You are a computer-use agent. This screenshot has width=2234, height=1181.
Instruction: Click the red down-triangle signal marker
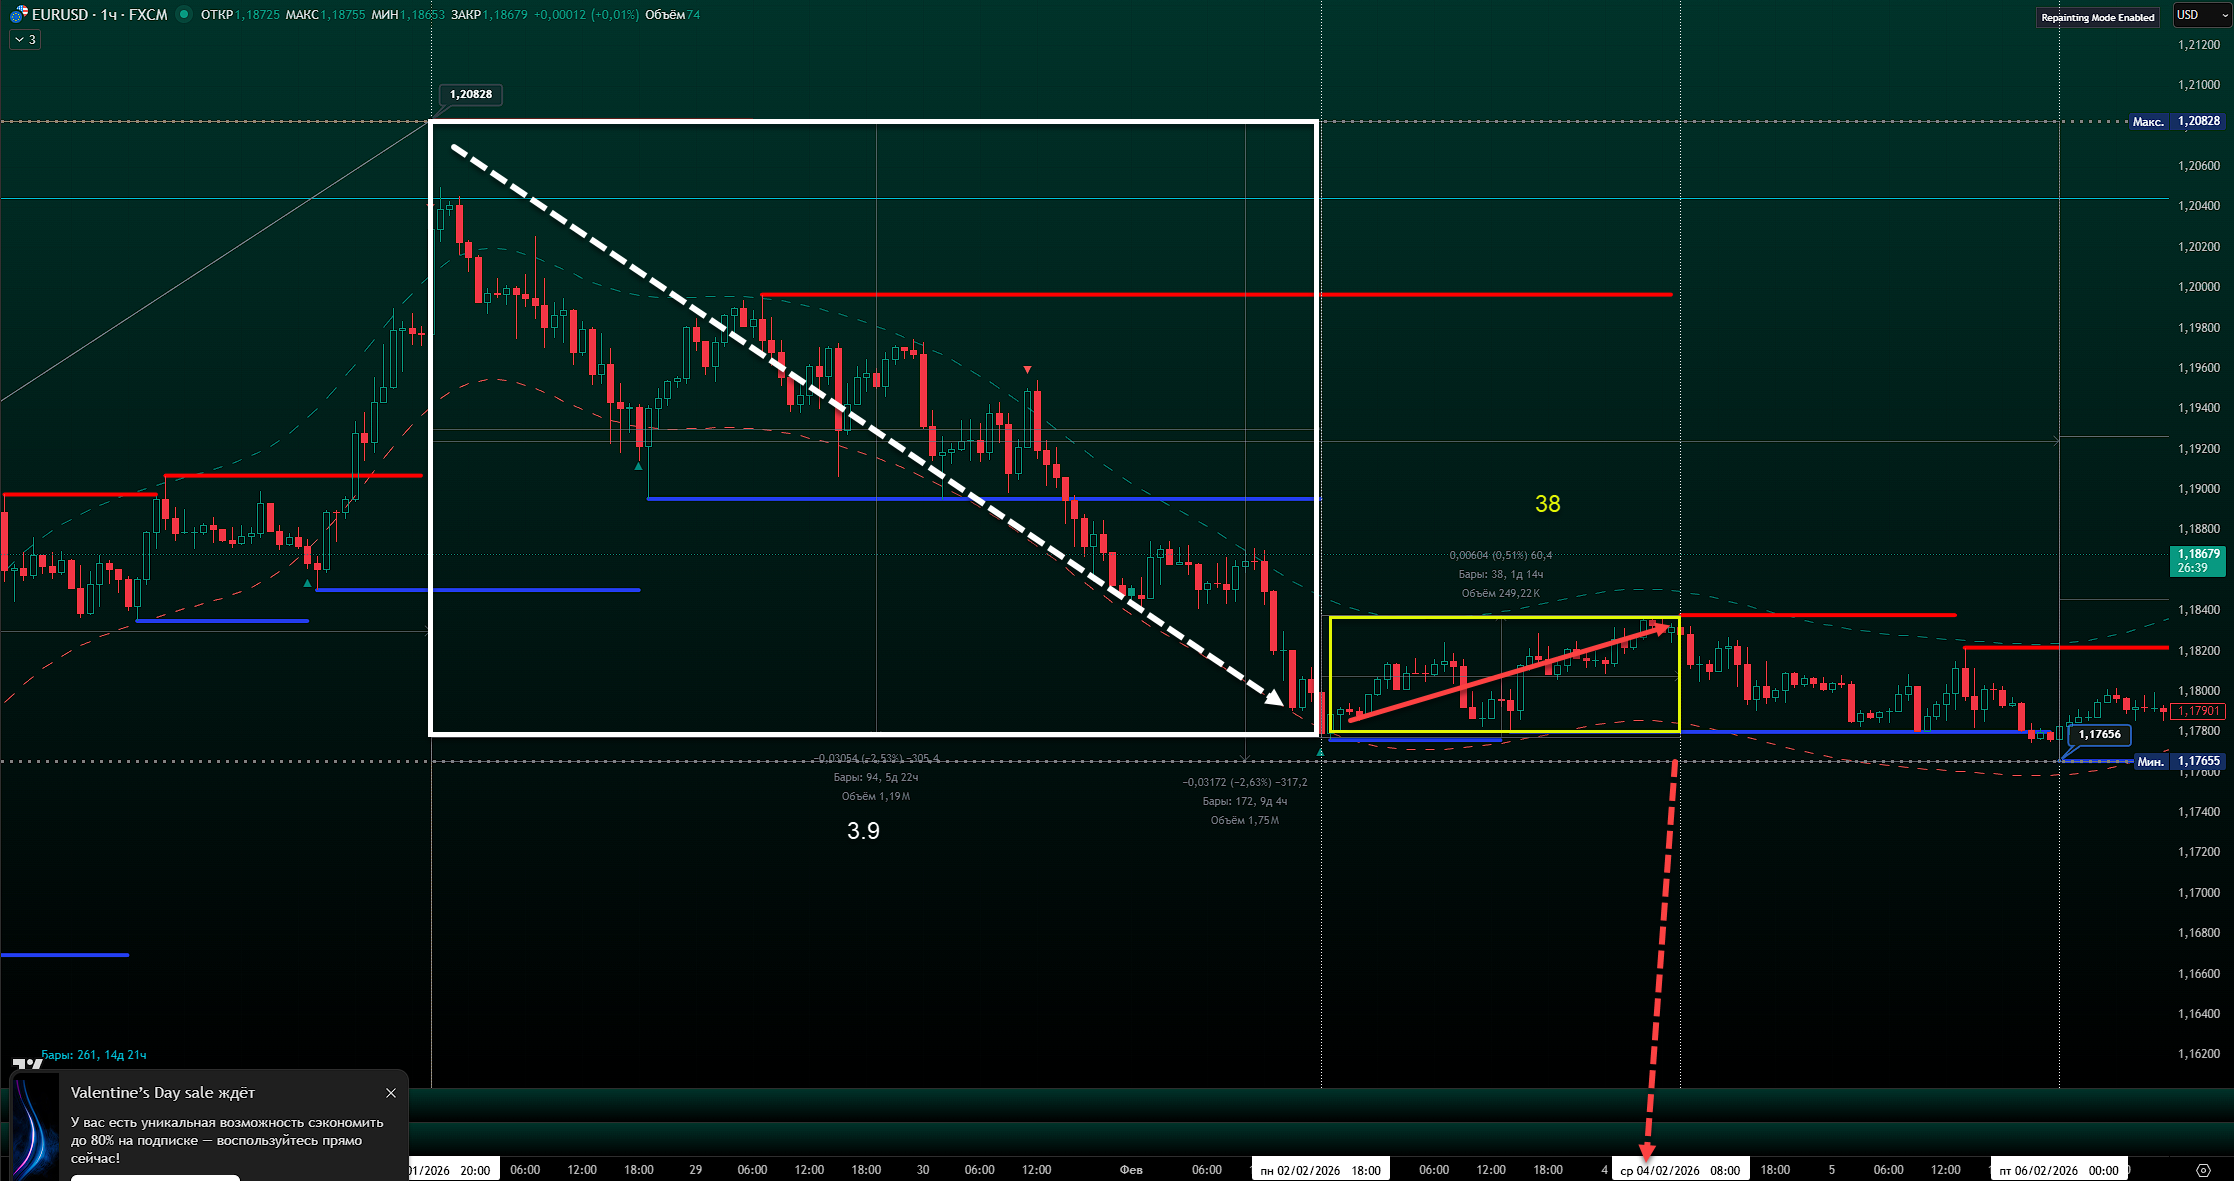[1027, 370]
